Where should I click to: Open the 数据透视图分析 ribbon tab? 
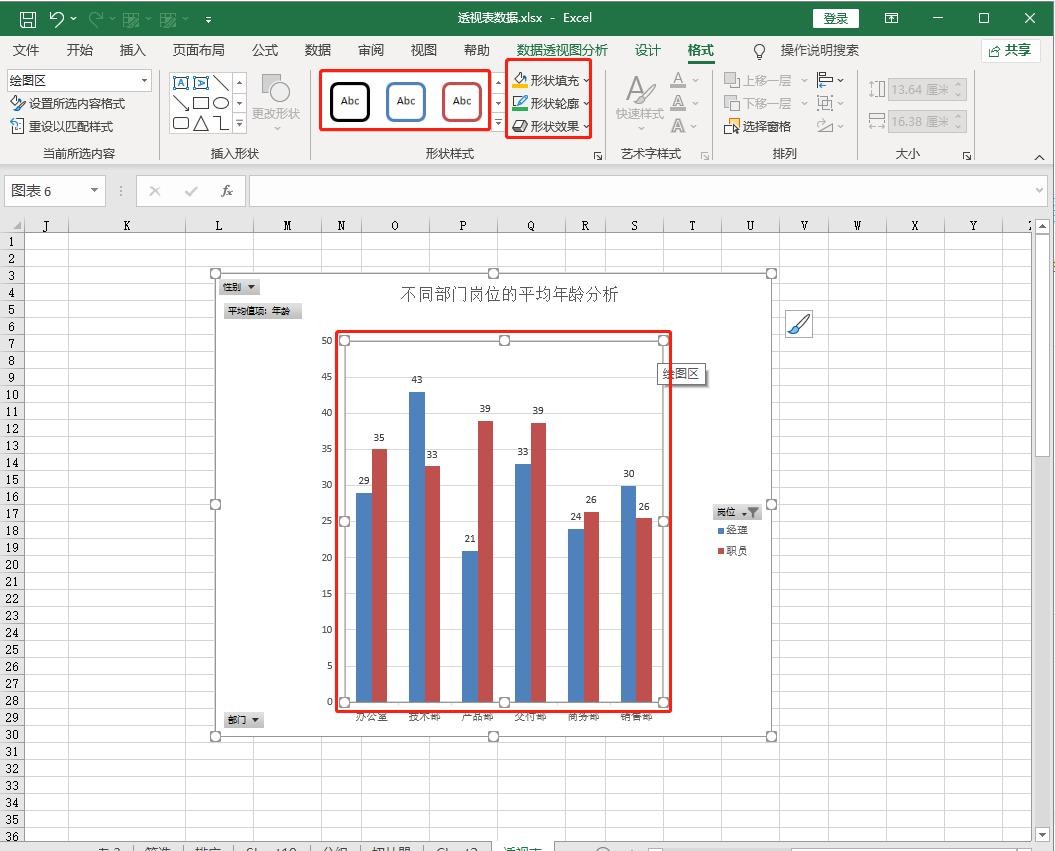tap(561, 51)
